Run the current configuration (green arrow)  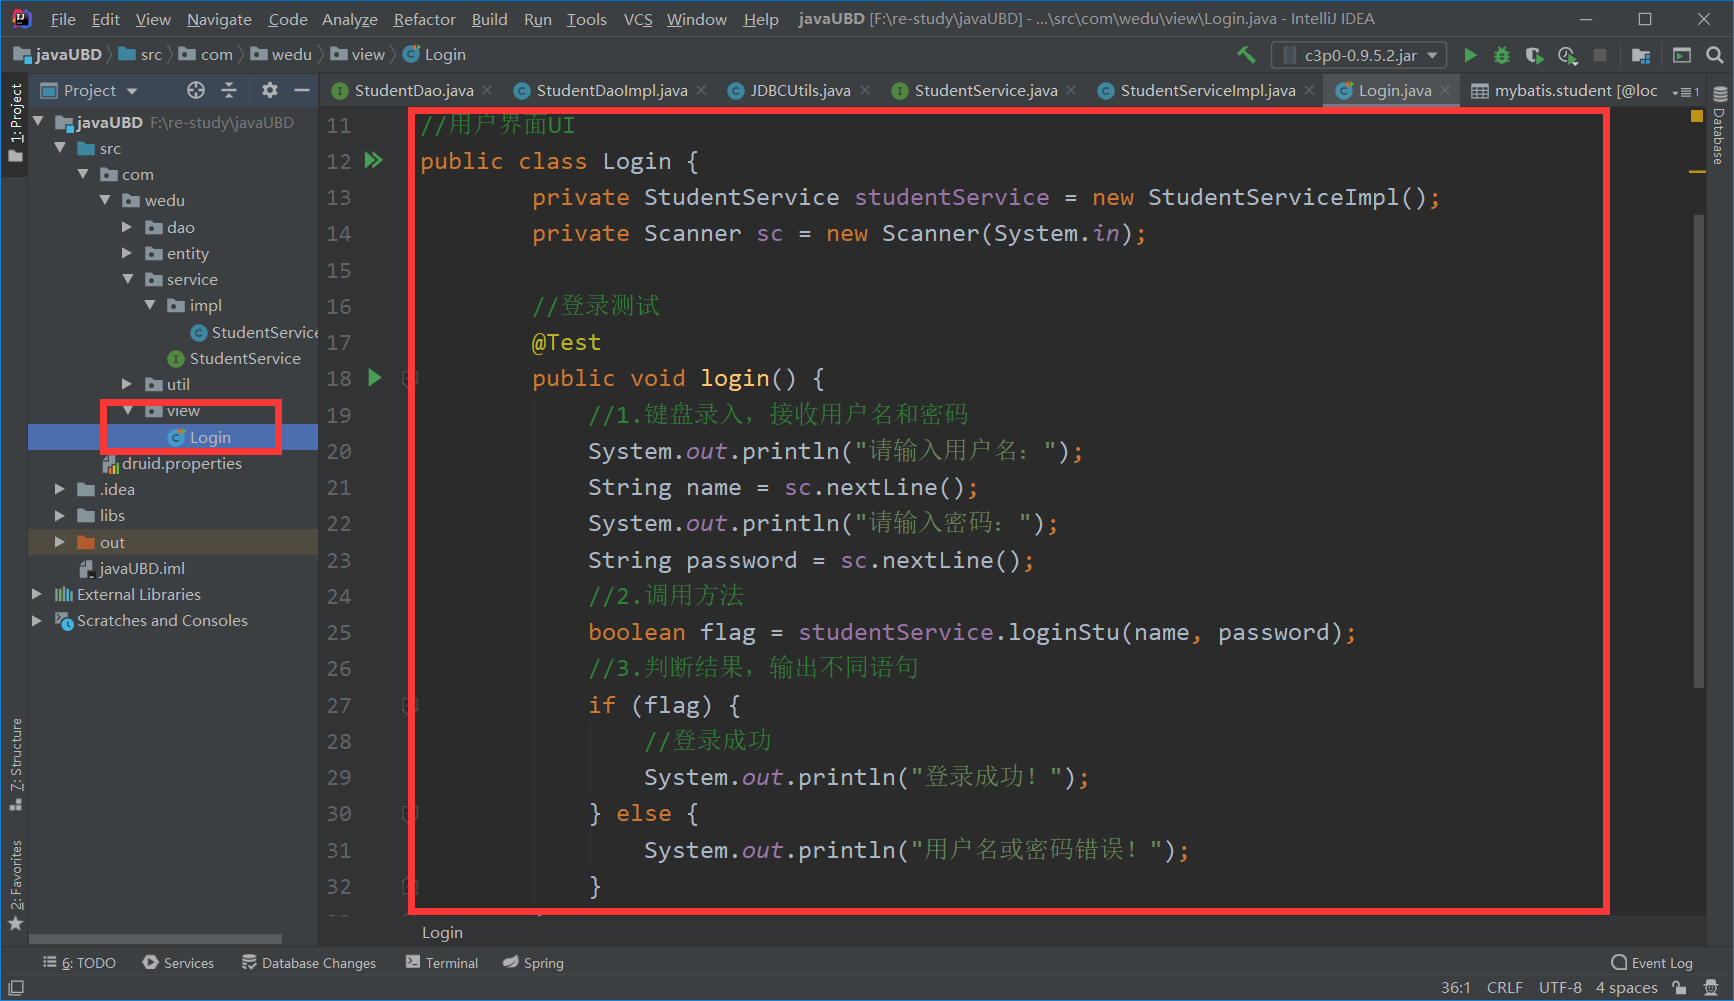pyautogui.click(x=1471, y=55)
